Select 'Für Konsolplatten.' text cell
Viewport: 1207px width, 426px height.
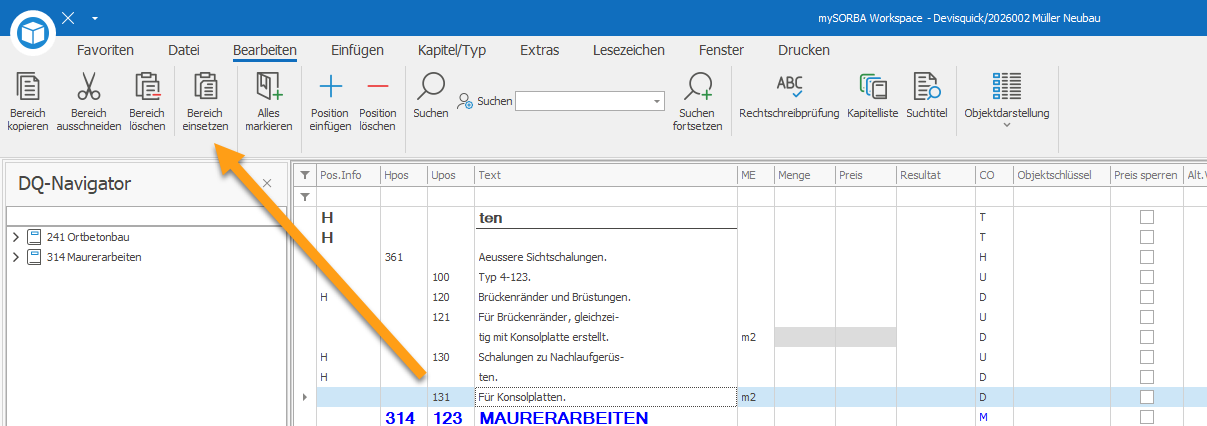click(605, 397)
